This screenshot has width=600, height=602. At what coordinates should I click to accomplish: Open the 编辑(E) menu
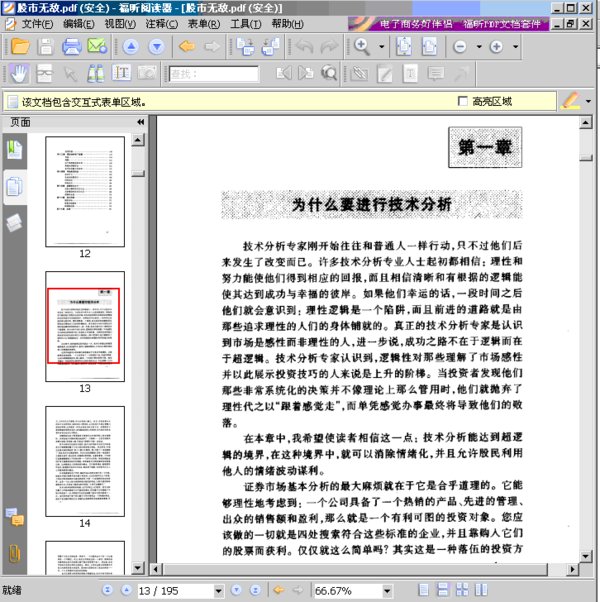(79, 24)
